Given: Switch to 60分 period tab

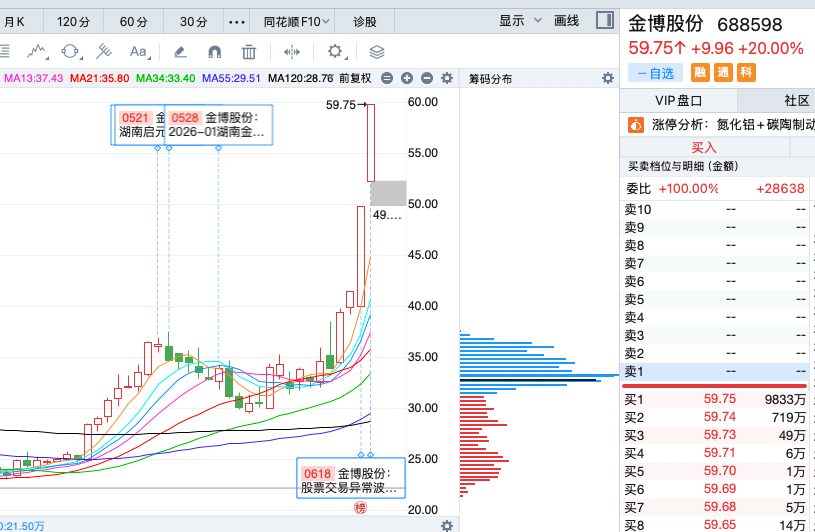Looking at the screenshot, I should [134, 22].
